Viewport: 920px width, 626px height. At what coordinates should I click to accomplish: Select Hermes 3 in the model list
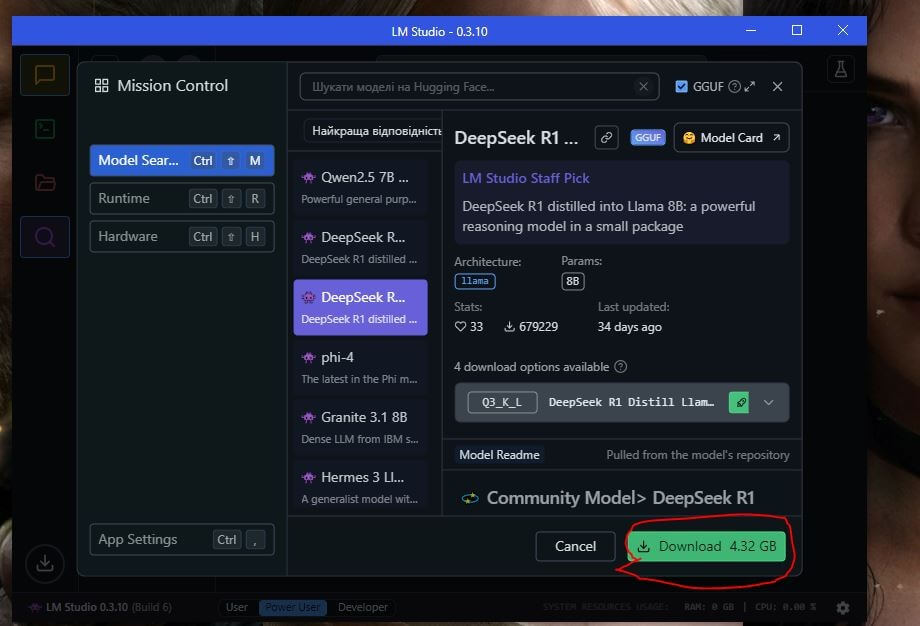point(360,488)
